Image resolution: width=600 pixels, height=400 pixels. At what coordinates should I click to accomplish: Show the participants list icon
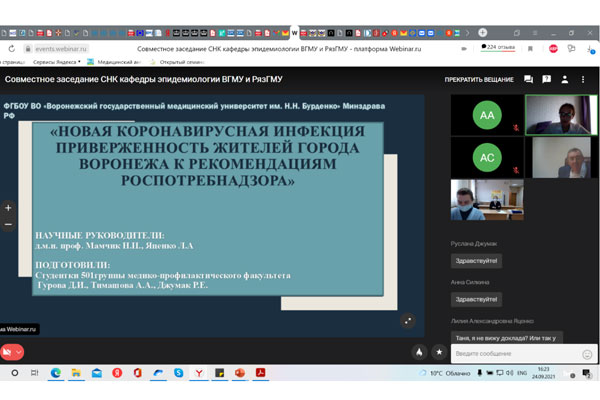(564, 79)
